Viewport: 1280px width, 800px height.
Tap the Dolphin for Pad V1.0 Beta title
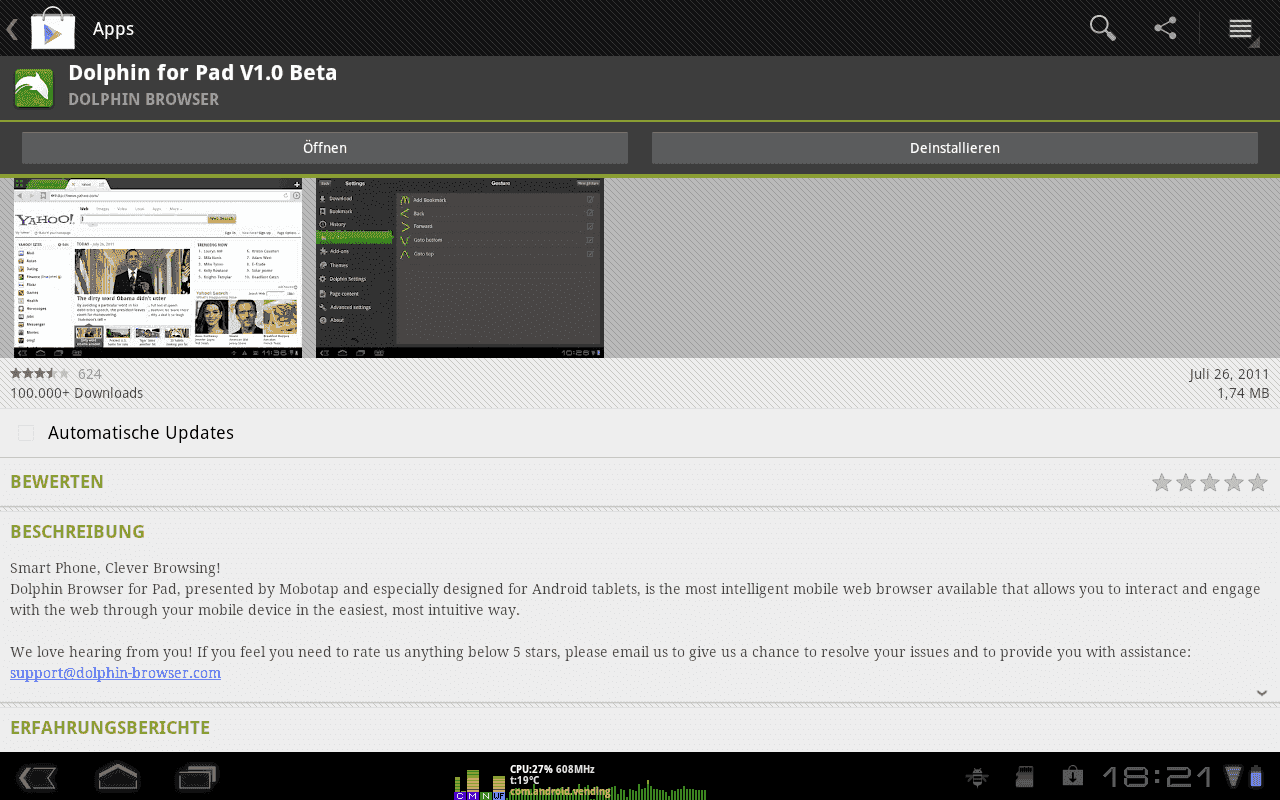point(202,73)
